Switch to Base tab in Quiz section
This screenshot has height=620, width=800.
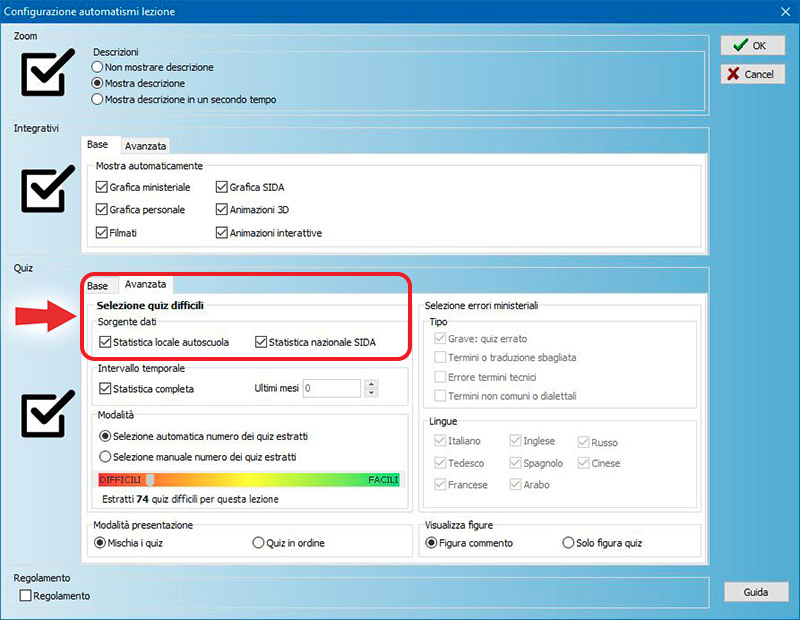pos(97,286)
